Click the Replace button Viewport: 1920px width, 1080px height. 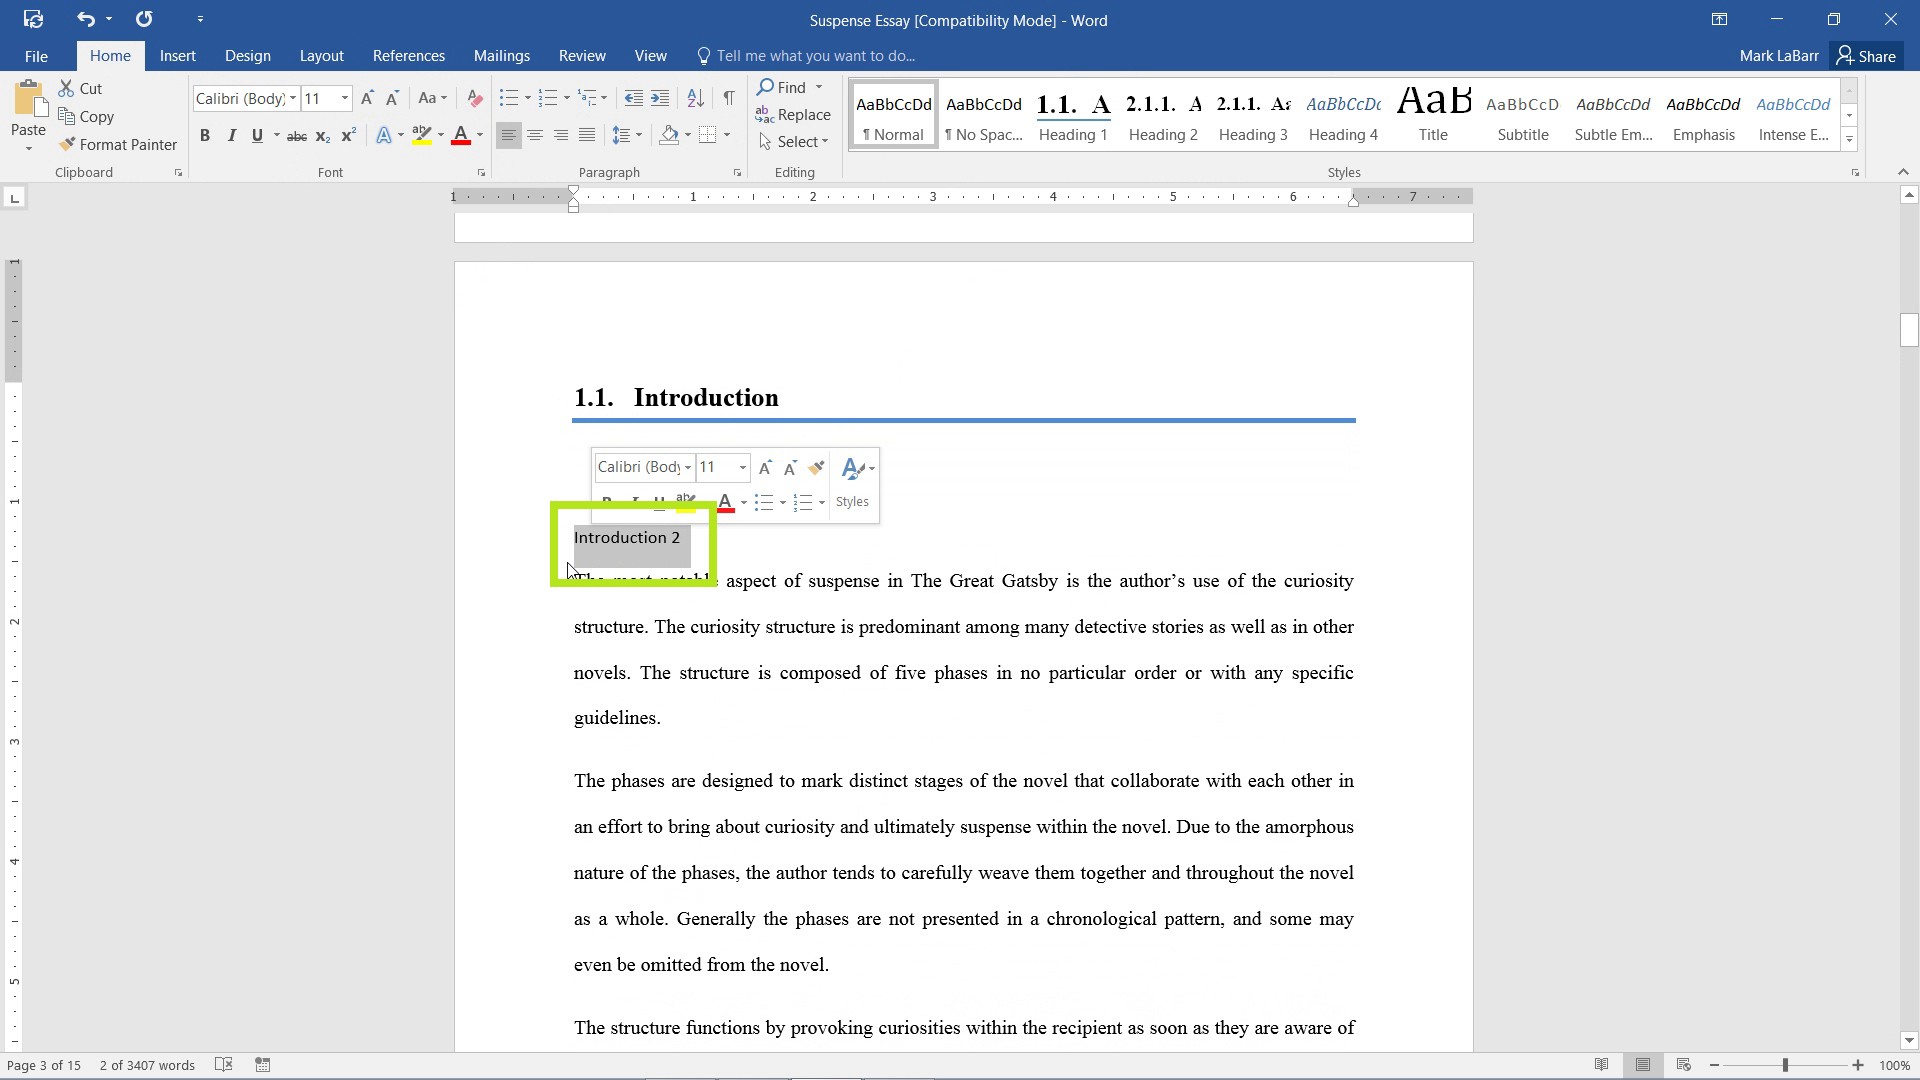(x=795, y=114)
